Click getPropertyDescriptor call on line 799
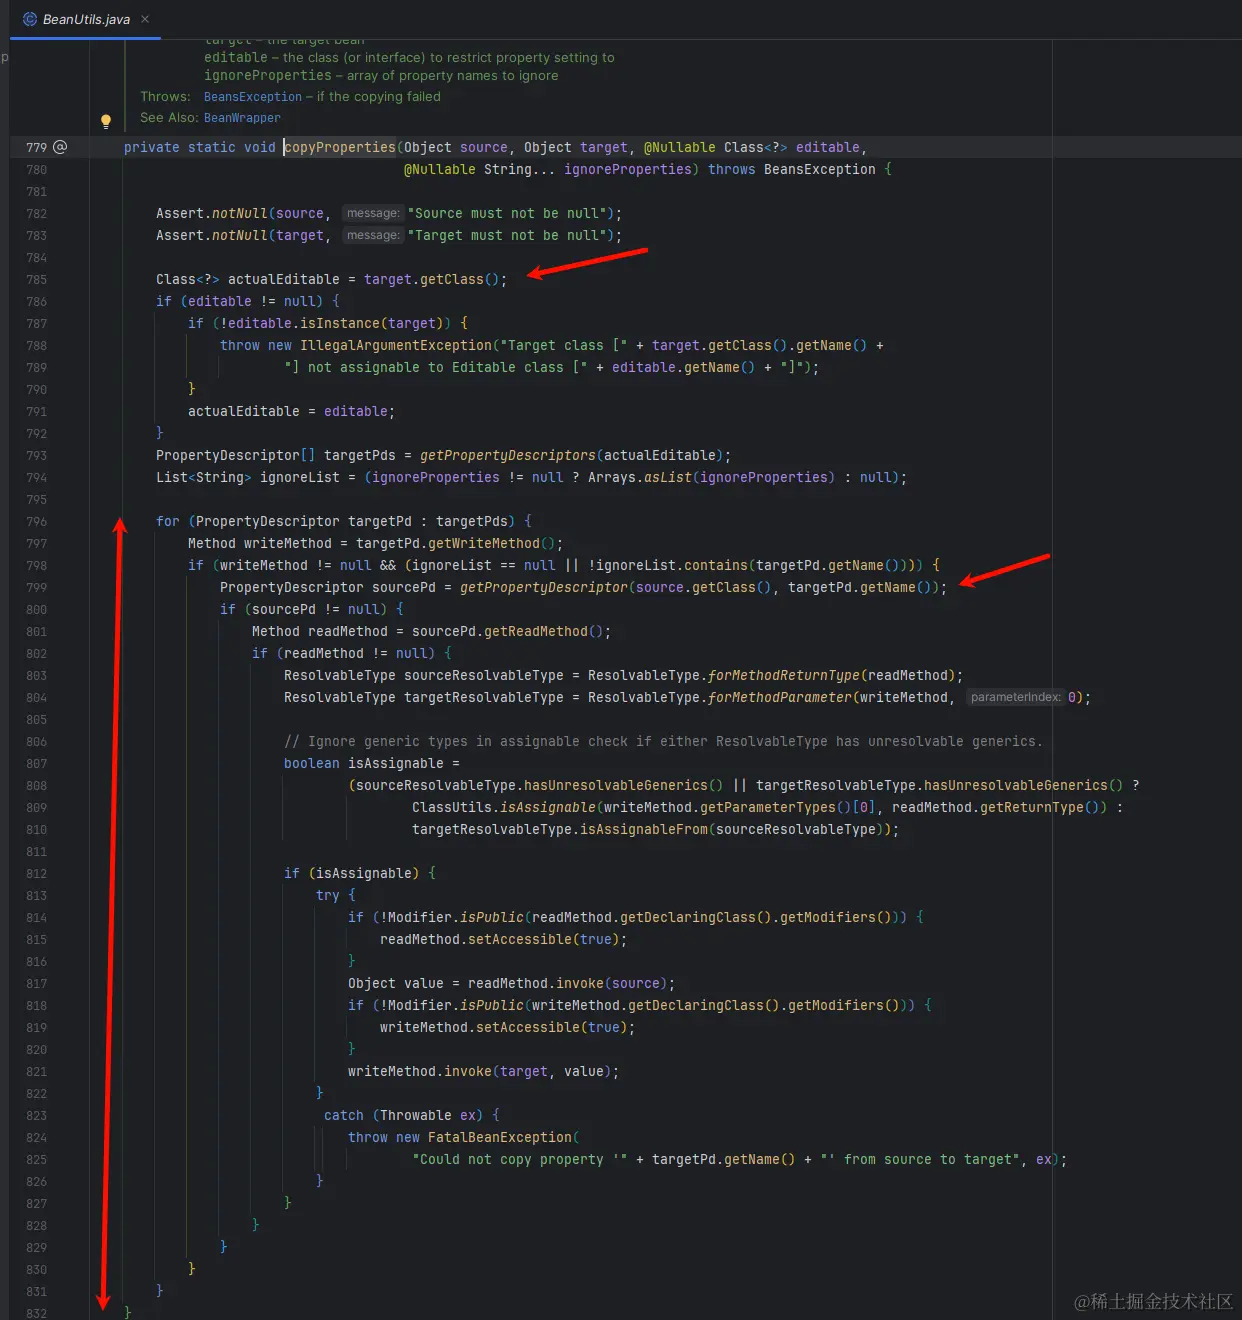 pos(544,587)
